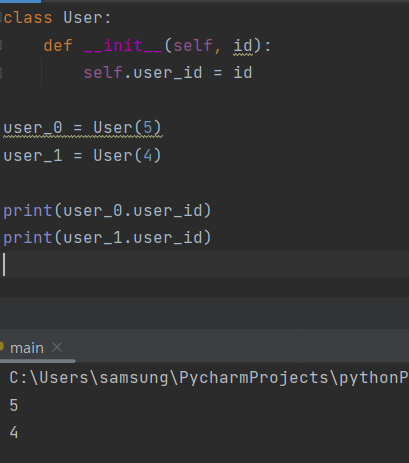The height and width of the screenshot is (463, 409).
Task: Click the 'user_0 = User(5)' line
Action: coord(82,128)
